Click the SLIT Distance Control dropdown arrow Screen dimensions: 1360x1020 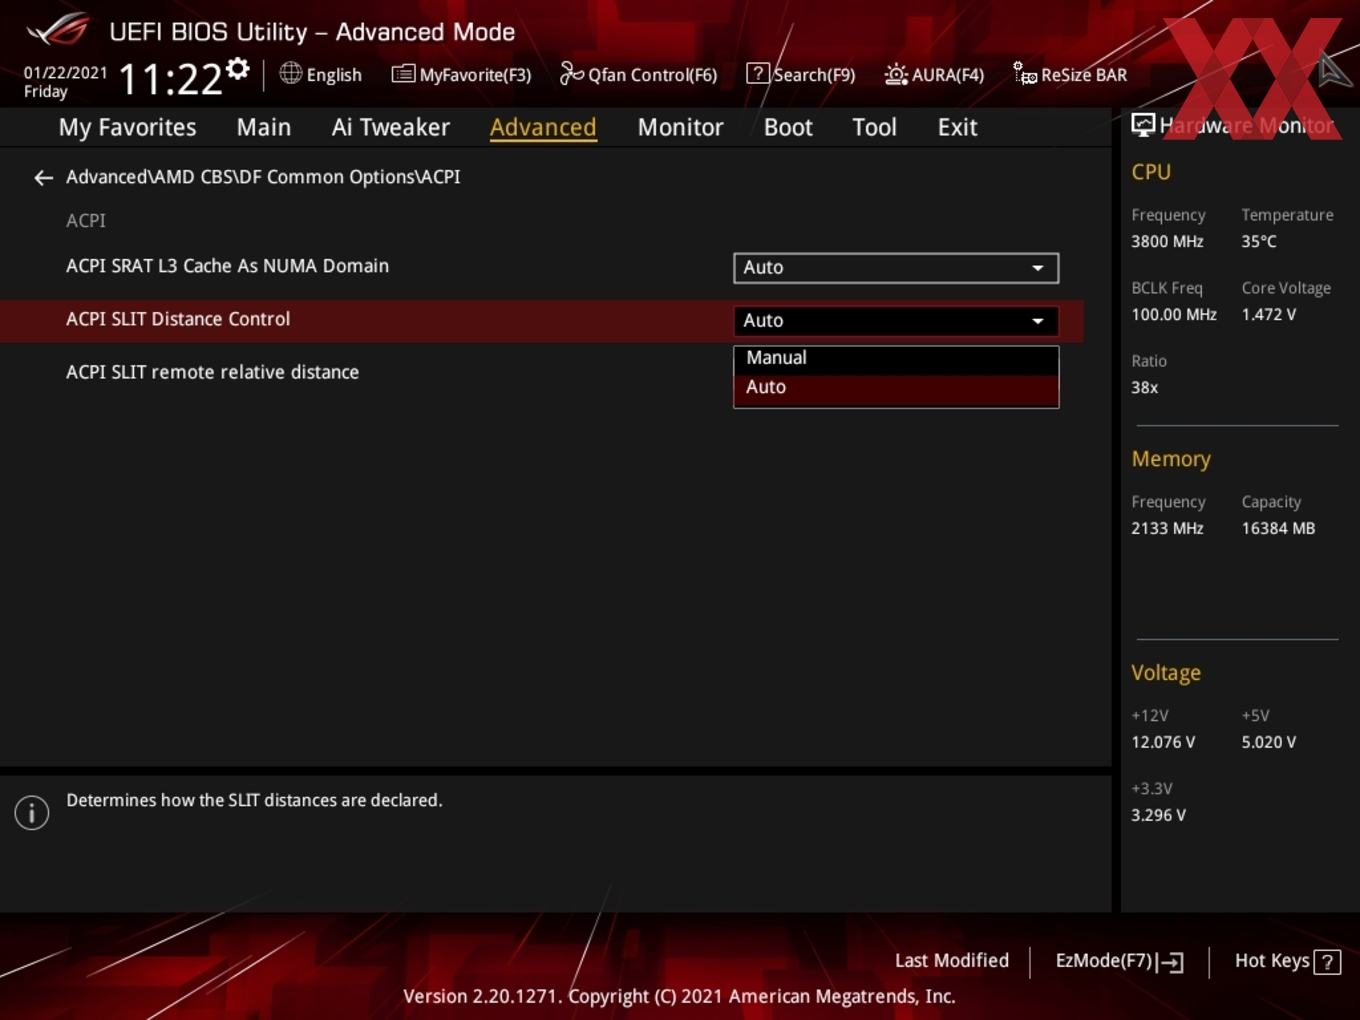tap(1038, 321)
